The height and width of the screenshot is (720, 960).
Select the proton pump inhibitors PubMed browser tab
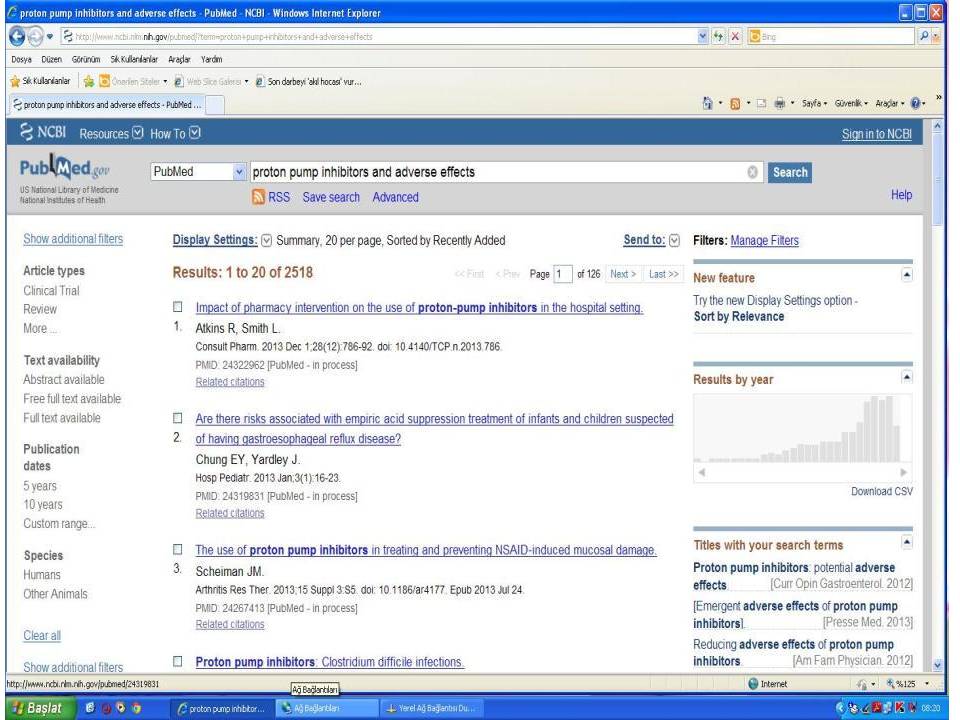pos(107,105)
